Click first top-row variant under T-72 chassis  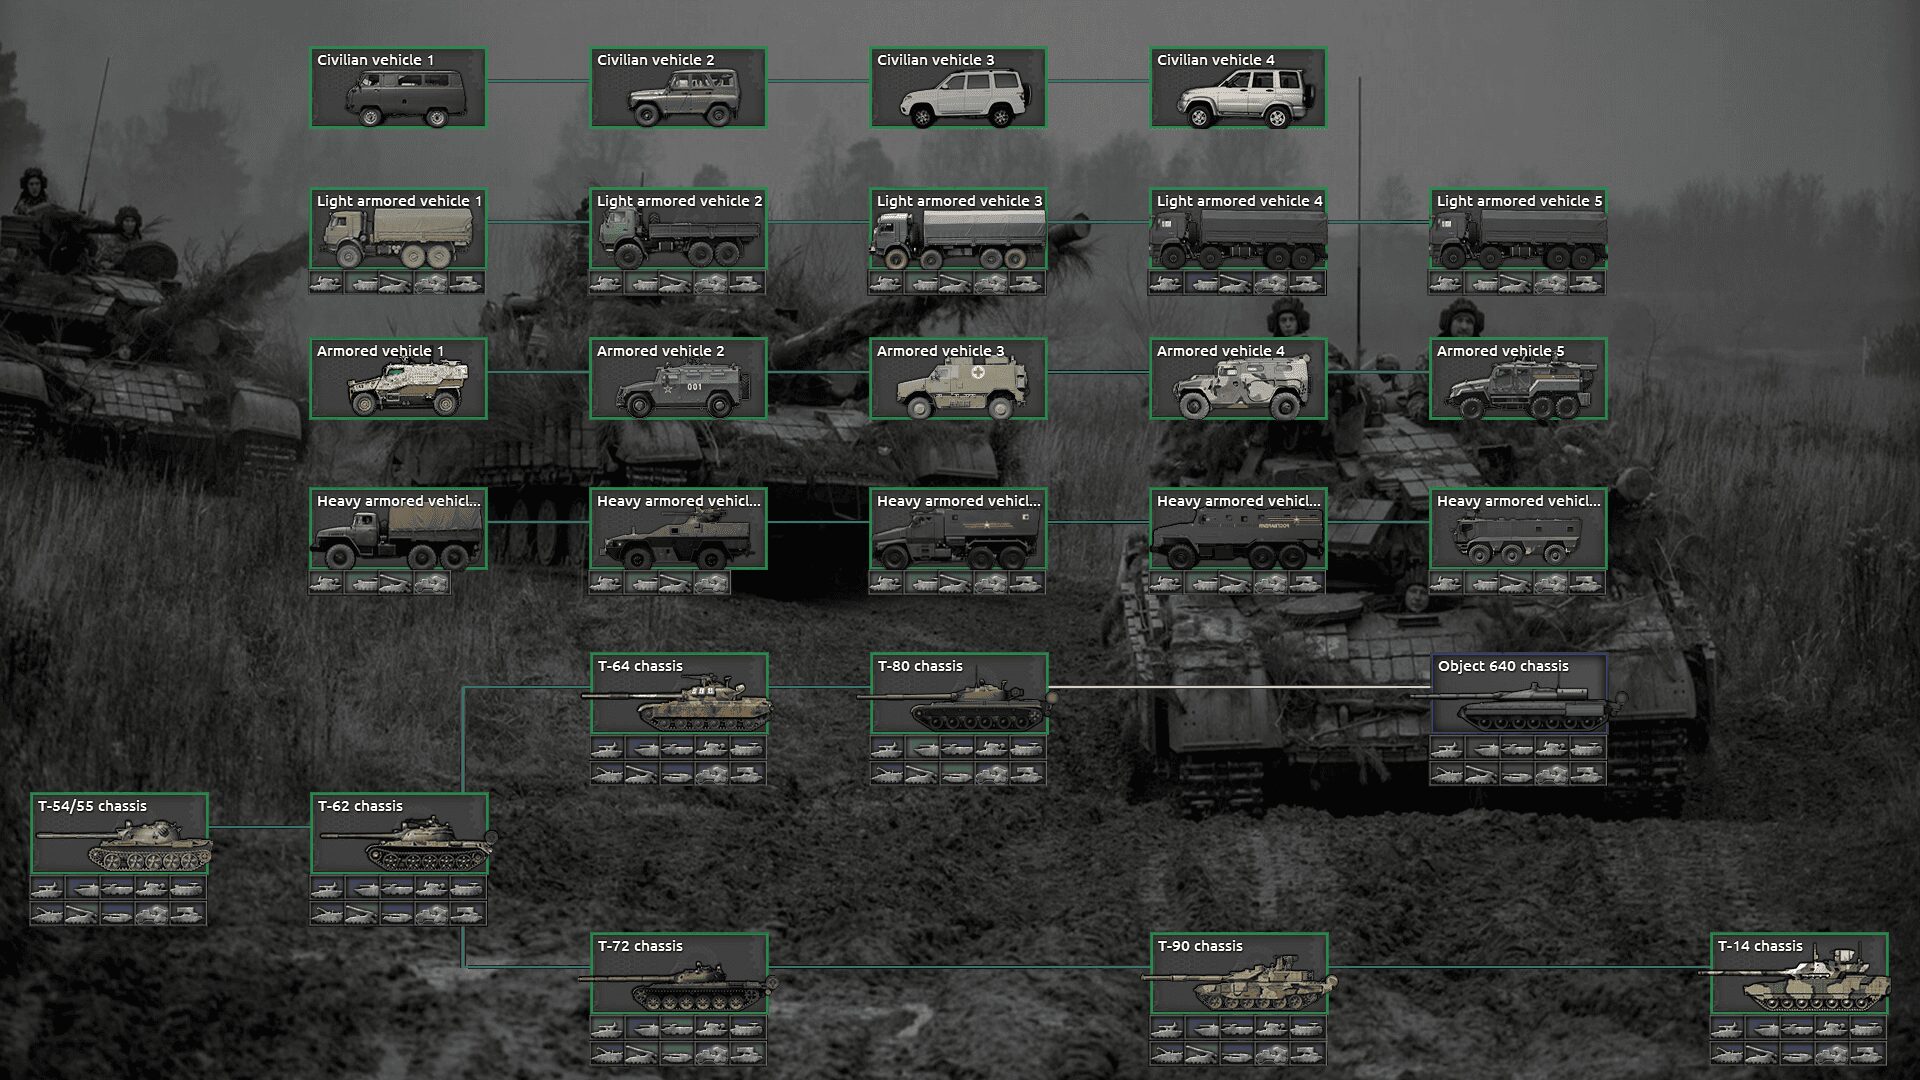[x=607, y=1027]
